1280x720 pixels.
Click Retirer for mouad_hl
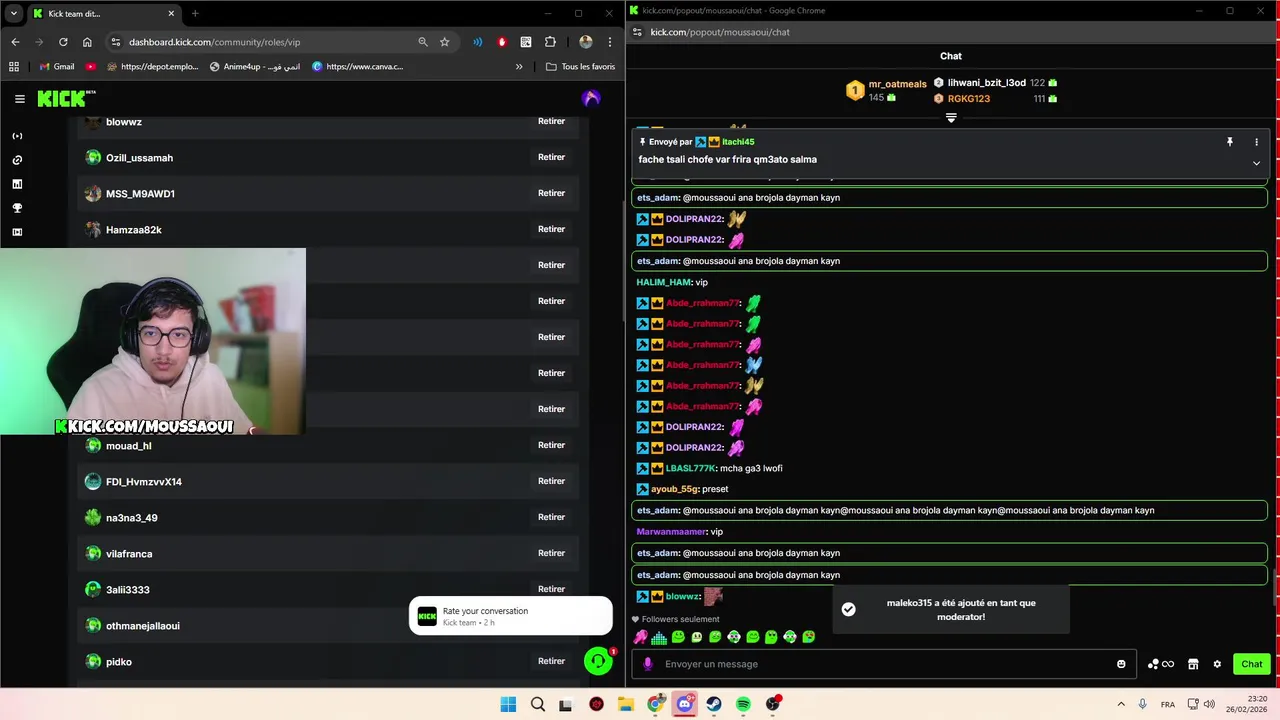(x=551, y=445)
